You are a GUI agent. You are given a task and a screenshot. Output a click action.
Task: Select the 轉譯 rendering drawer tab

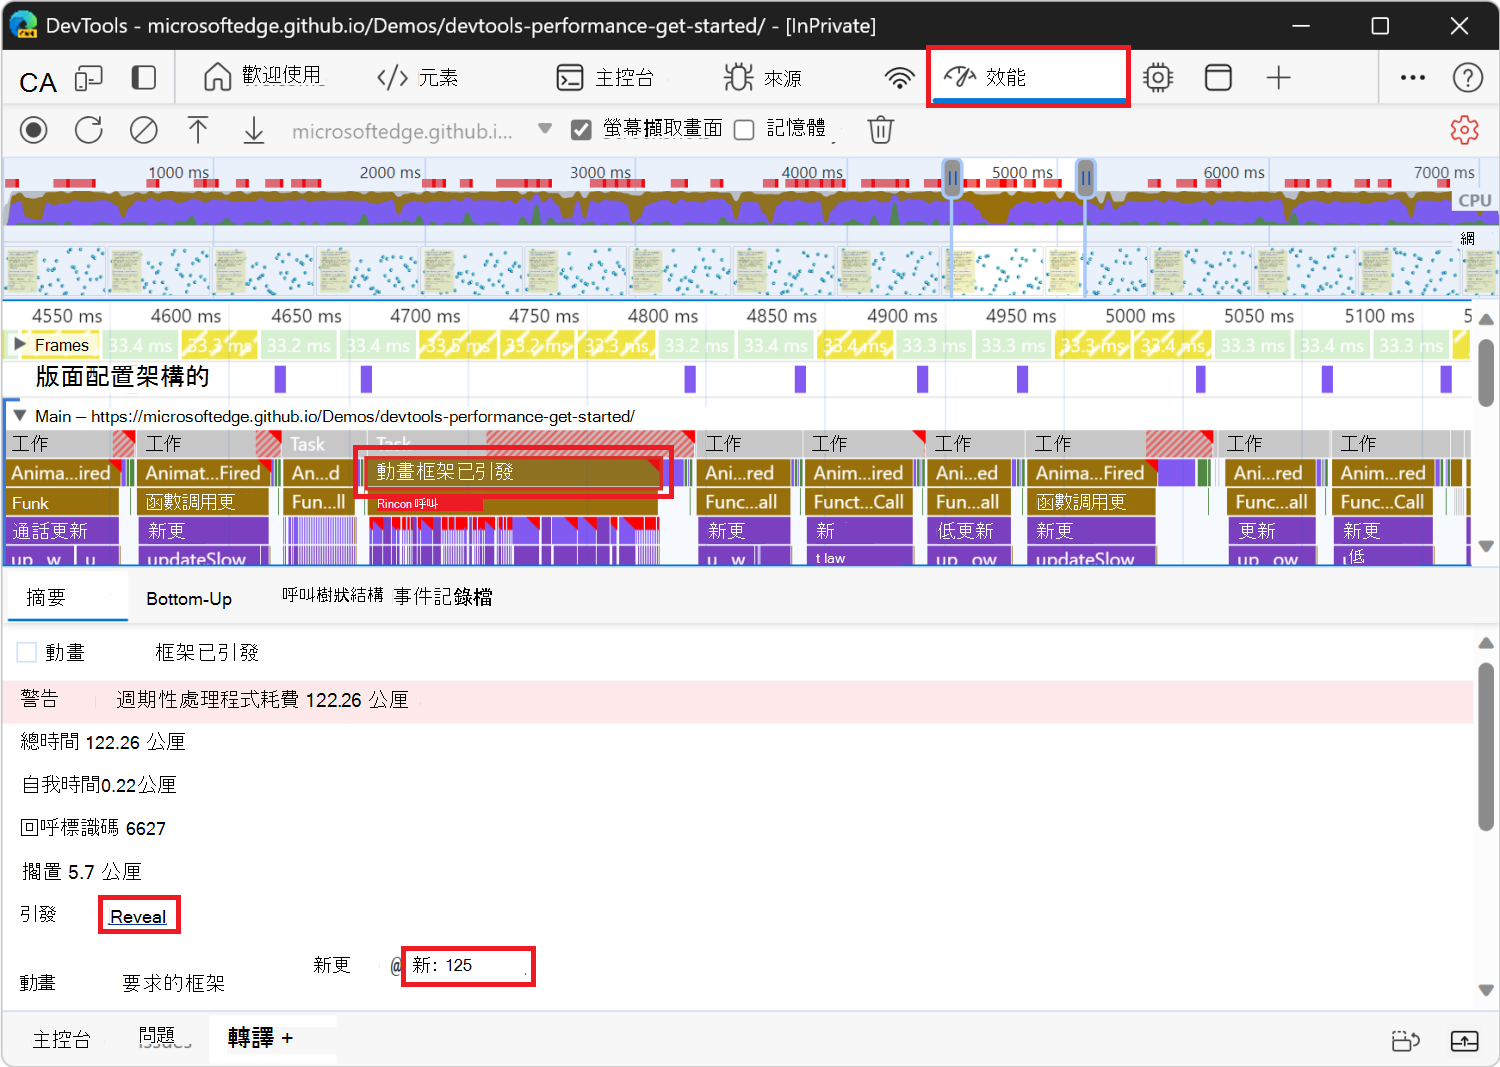[x=250, y=1038]
